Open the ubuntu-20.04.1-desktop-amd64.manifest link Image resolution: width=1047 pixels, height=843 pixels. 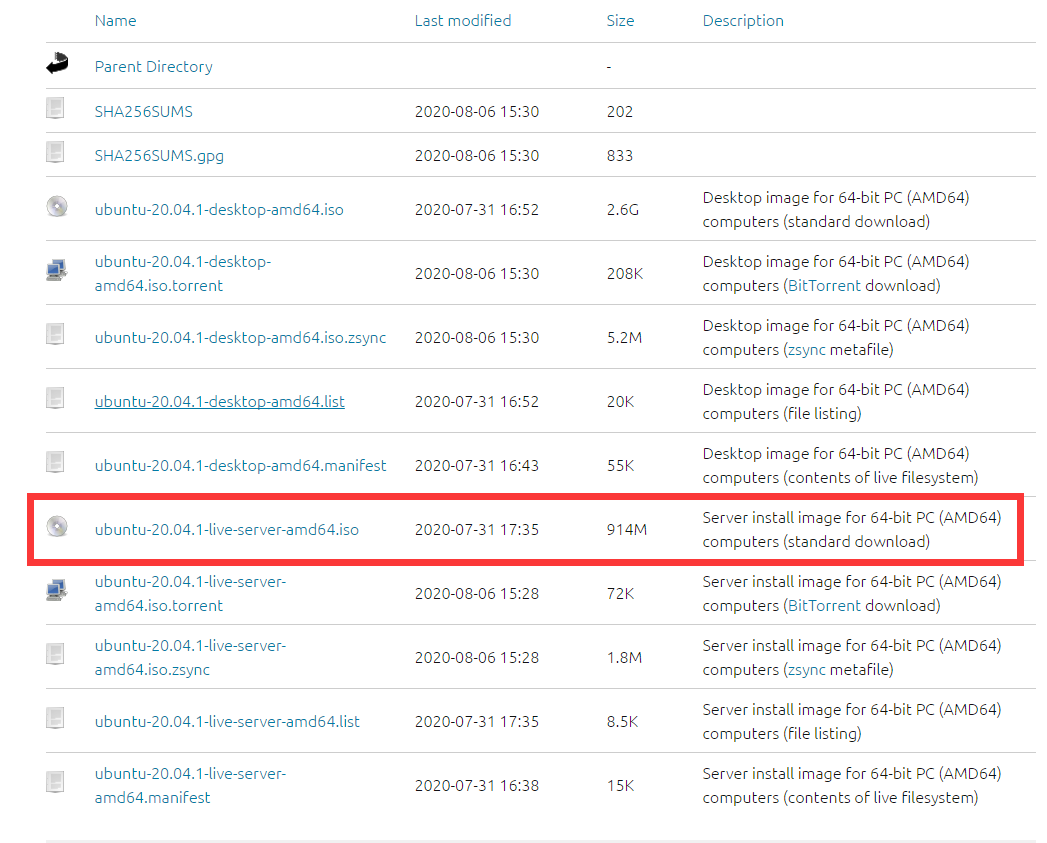pos(240,466)
